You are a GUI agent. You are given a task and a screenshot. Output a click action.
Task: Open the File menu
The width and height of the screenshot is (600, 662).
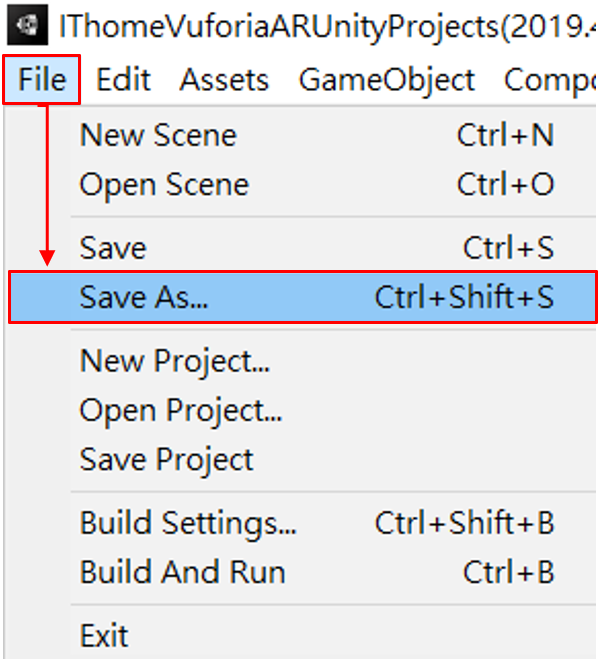coord(41,80)
